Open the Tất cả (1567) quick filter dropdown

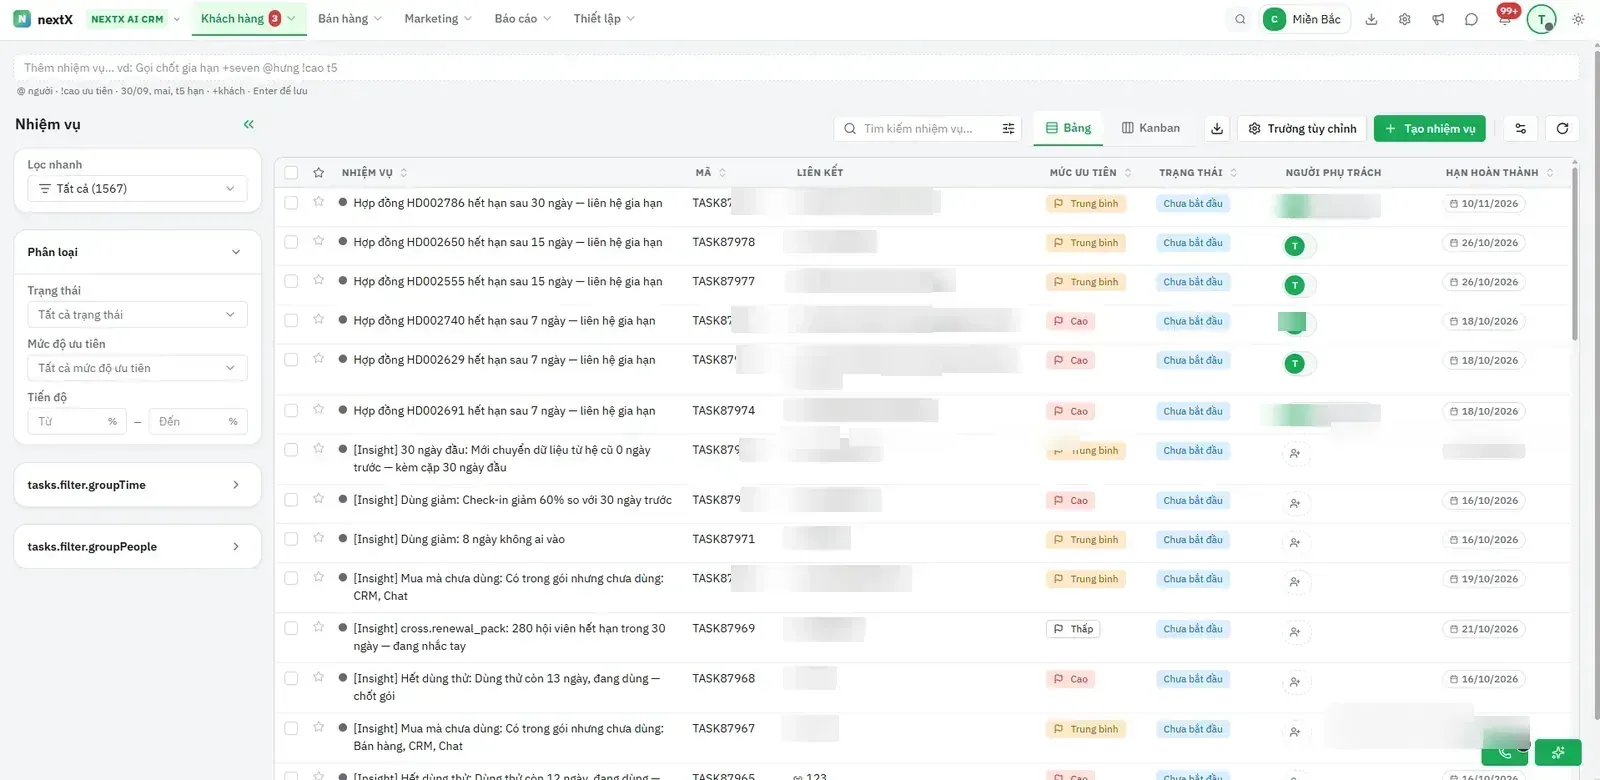coord(137,188)
